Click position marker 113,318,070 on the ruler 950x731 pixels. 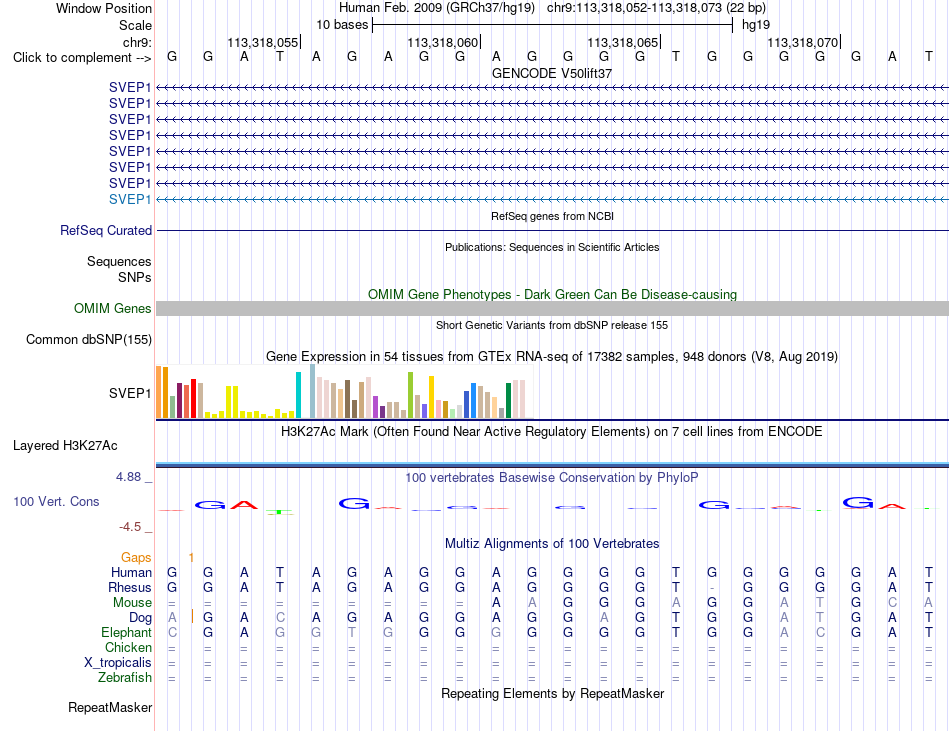tap(803, 42)
